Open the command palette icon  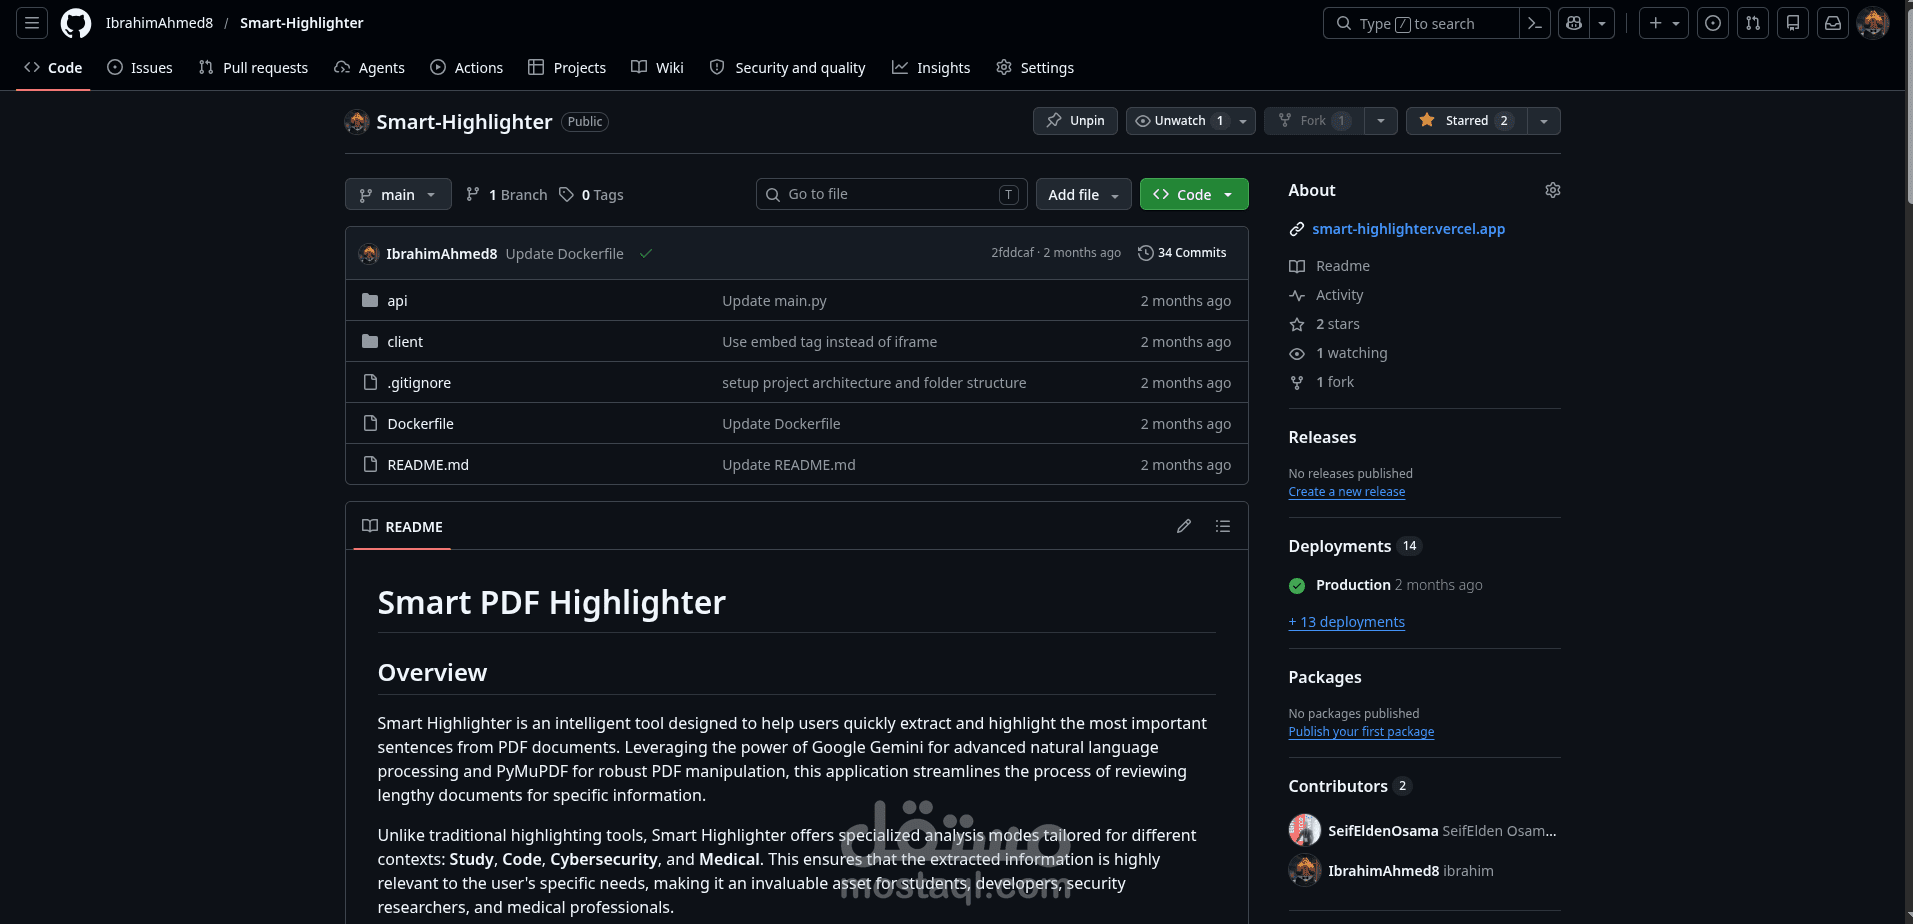pyautogui.click(x=1535, y=23)
